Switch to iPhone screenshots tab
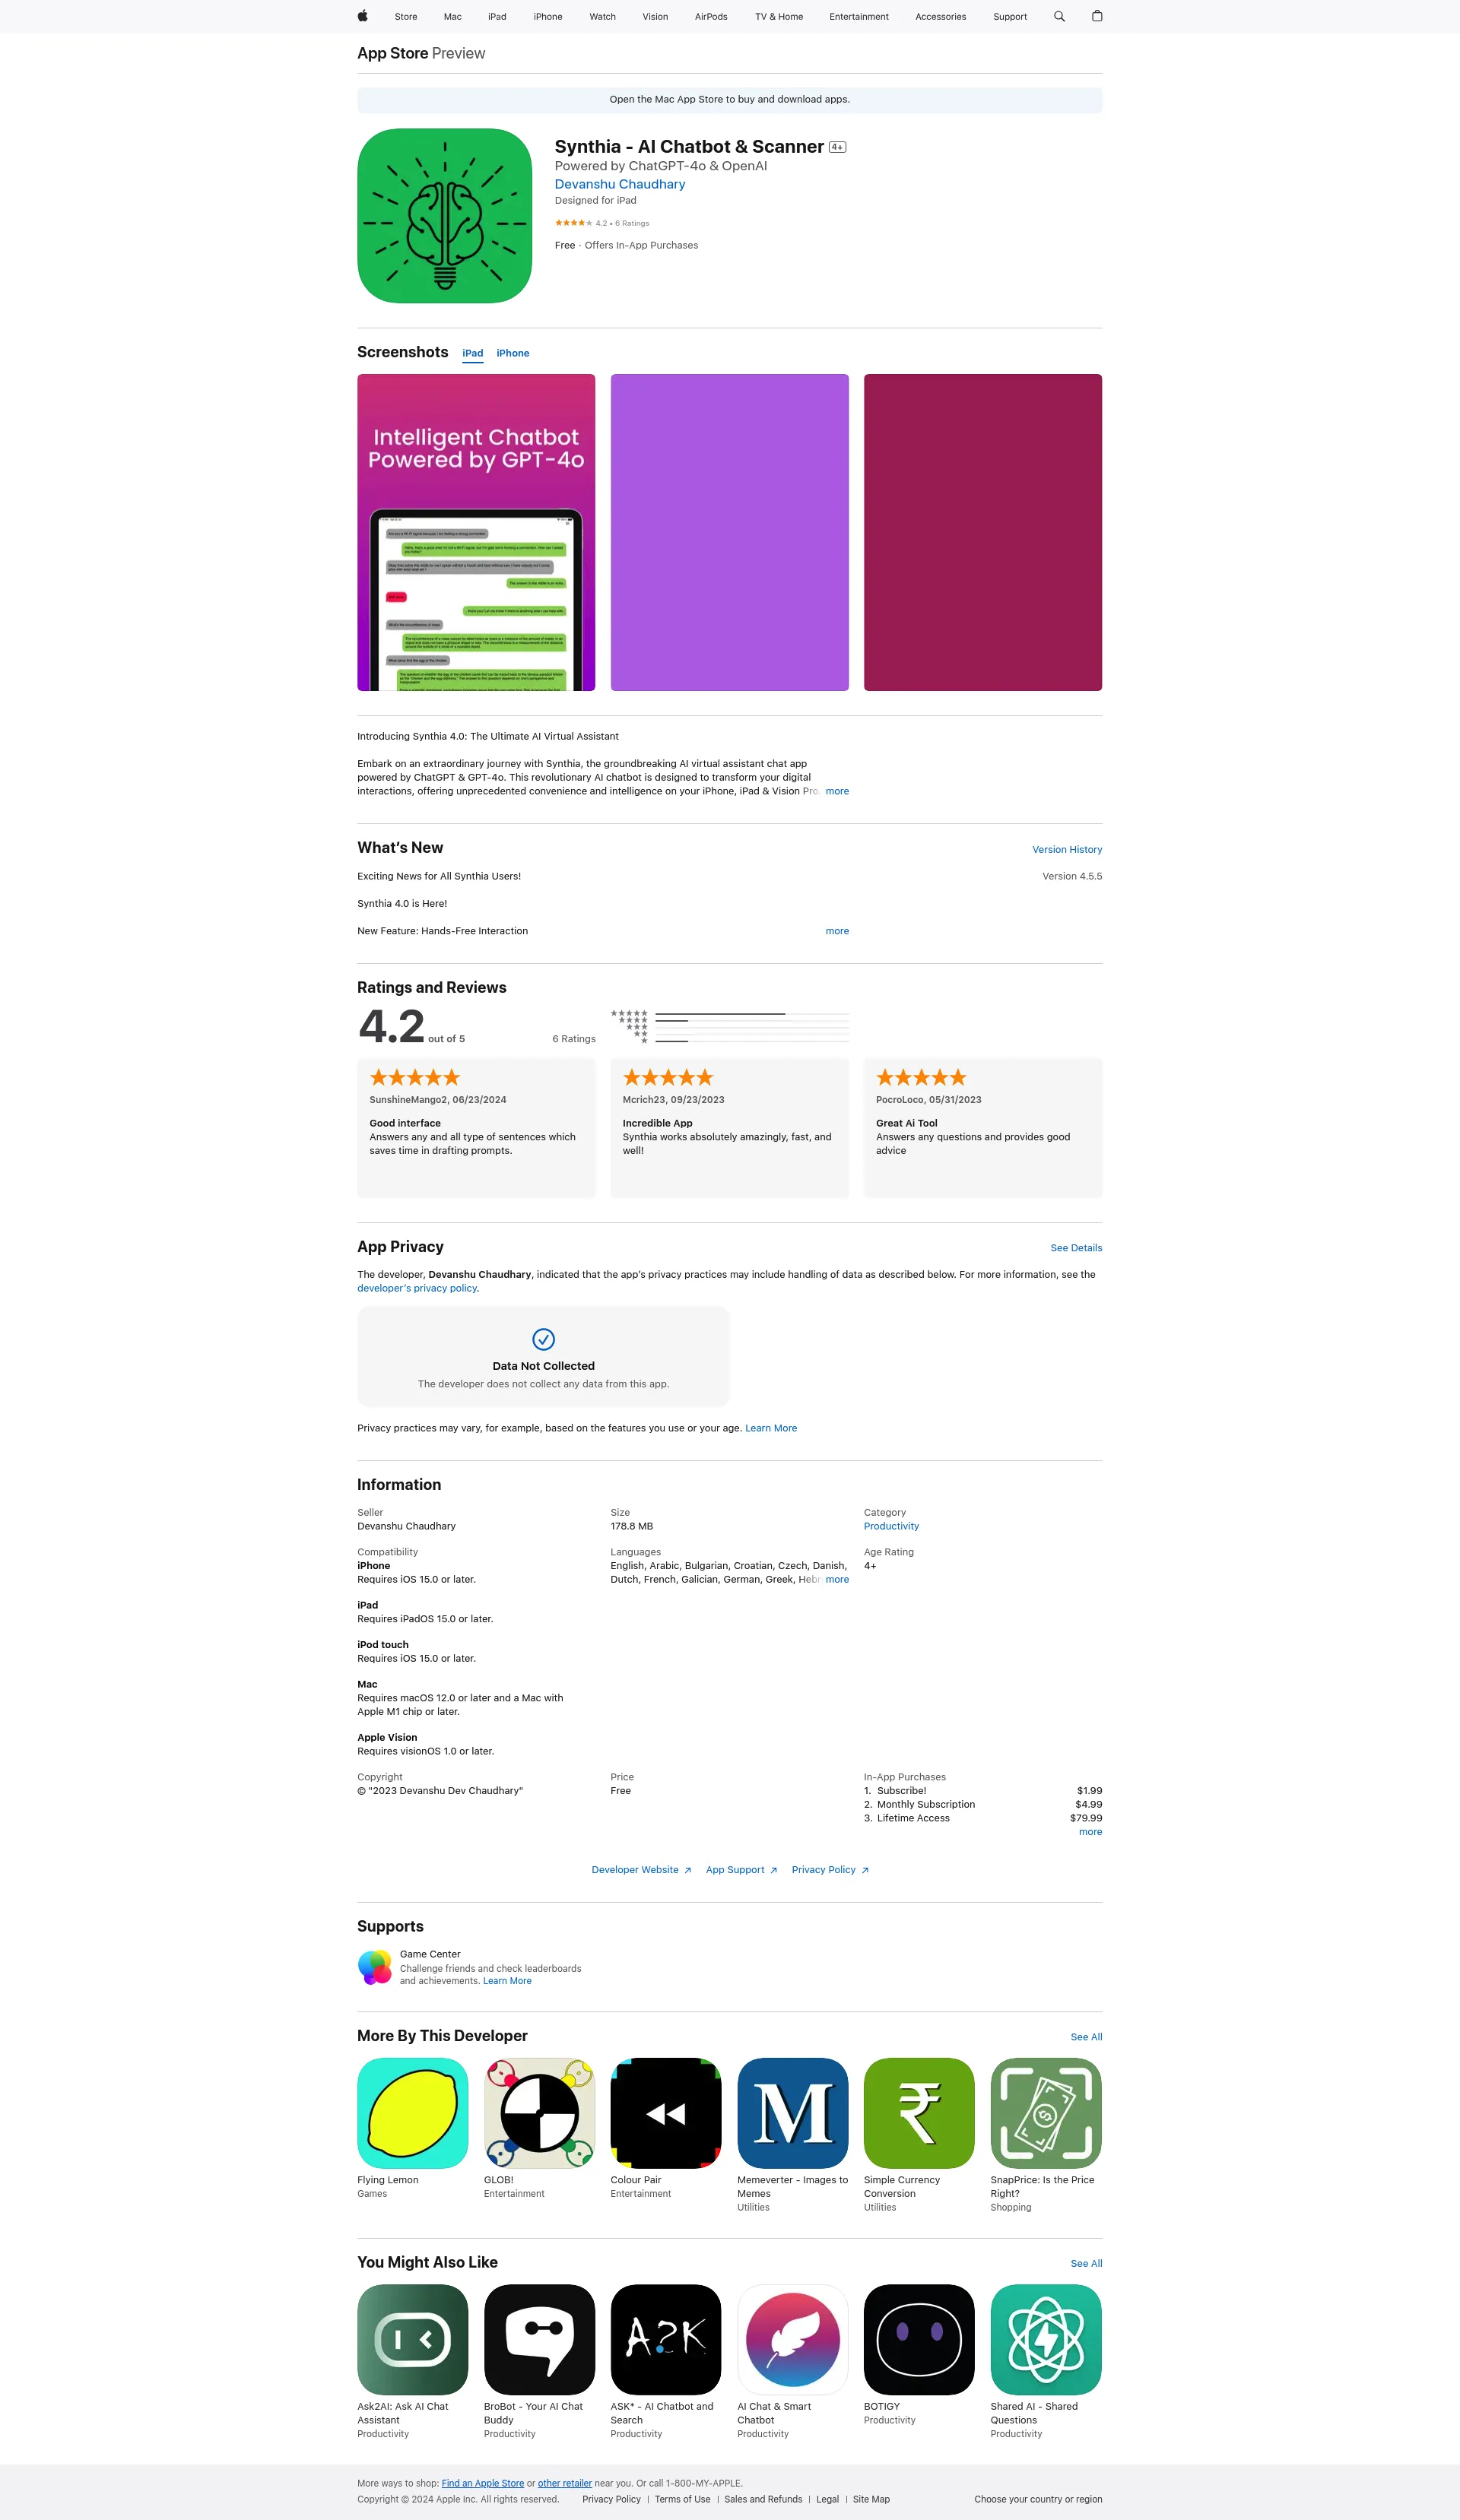The height and width of the screenshot is (2520, 1460). (515, 353)
